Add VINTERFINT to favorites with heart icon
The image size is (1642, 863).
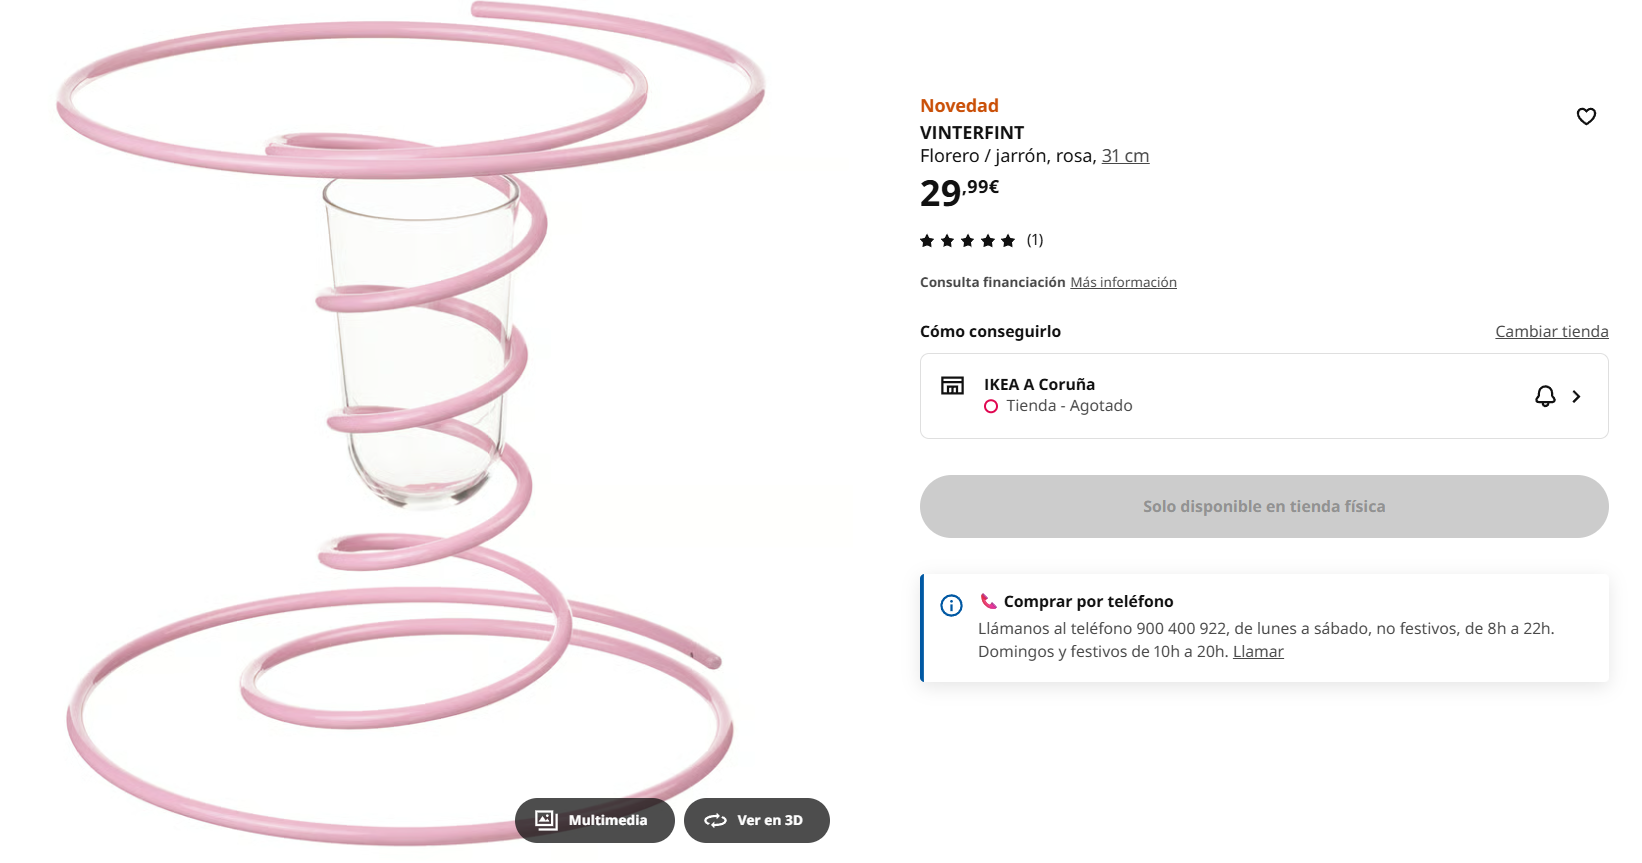pyautogui.click(x=1586, y=116)
